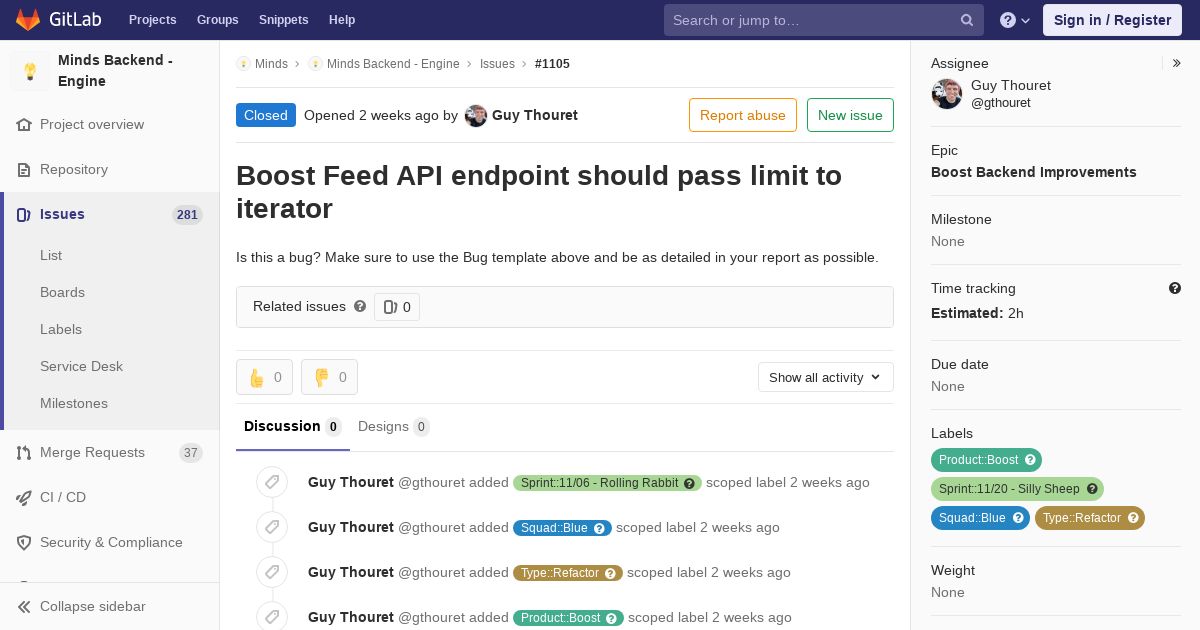Screen dimensions: 1200x630
Task: Open the Boost Backend Improvements epic
Action: click(1033, 172)
